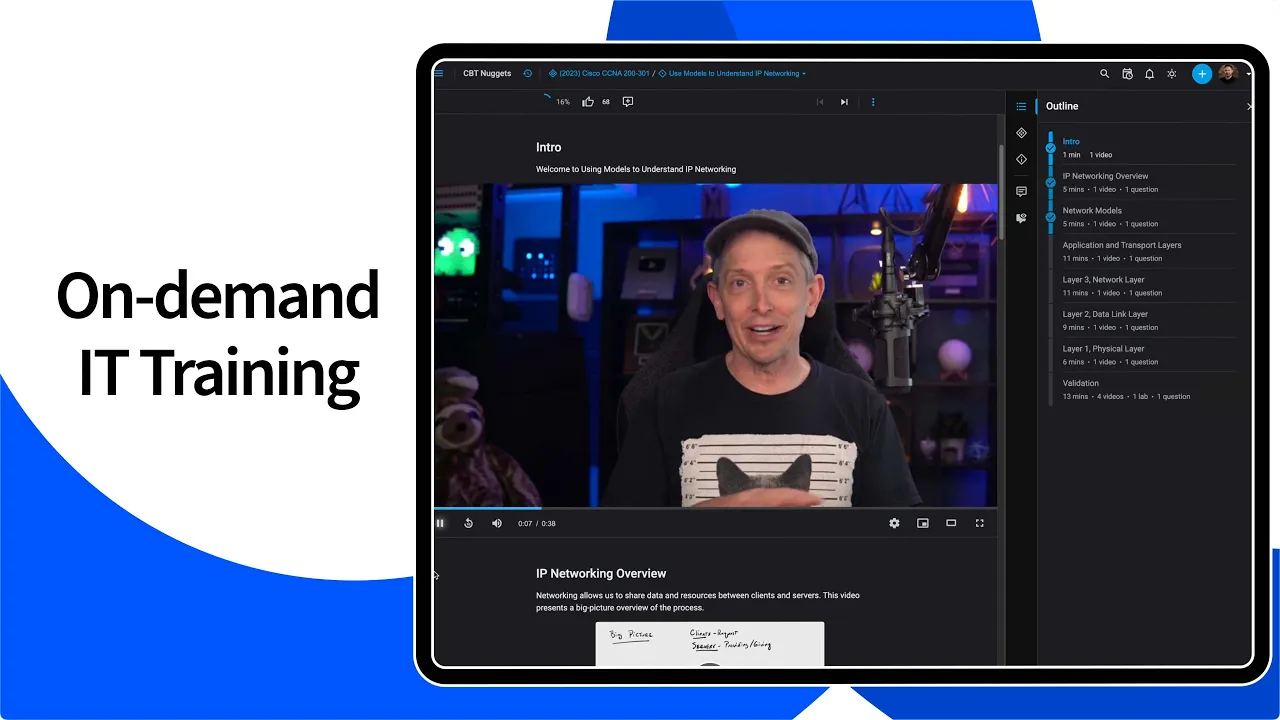Click the 16% progress indicator
The height and width of the screenshot is (720, 1280).
point(555,101)
